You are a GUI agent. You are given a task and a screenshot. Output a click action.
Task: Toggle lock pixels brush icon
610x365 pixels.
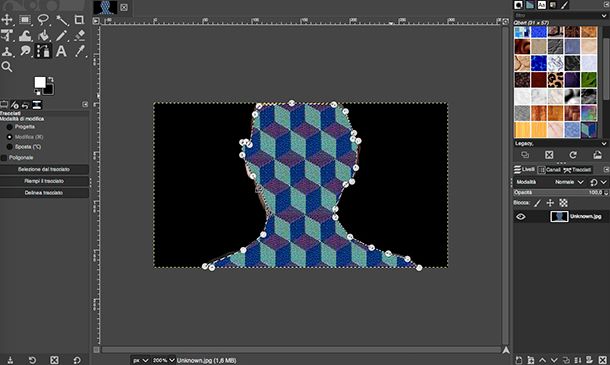pyautogui.click(x=538, y=203)
